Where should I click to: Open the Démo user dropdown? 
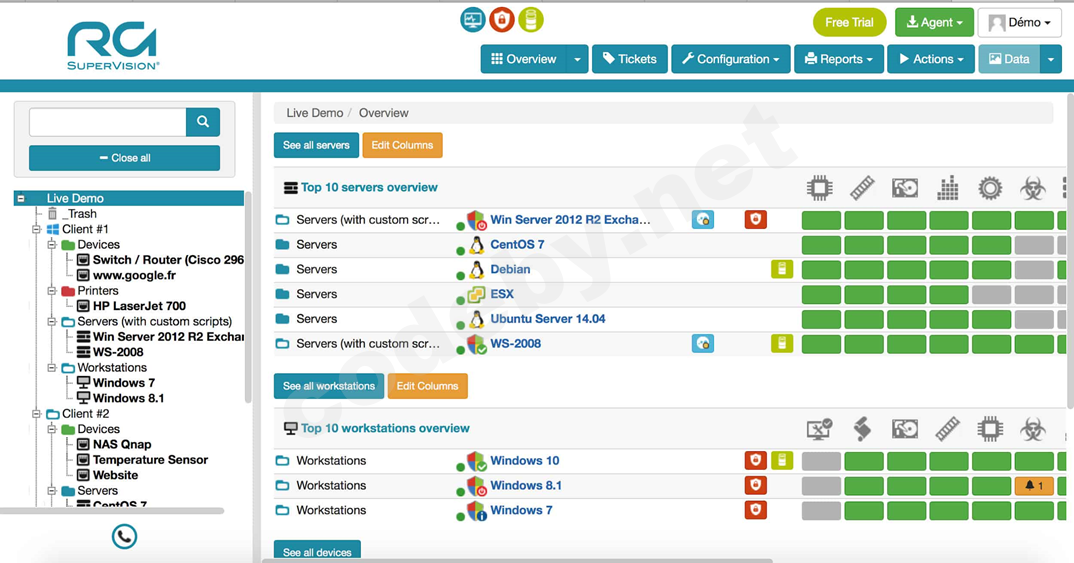[x=1020, y=22]
